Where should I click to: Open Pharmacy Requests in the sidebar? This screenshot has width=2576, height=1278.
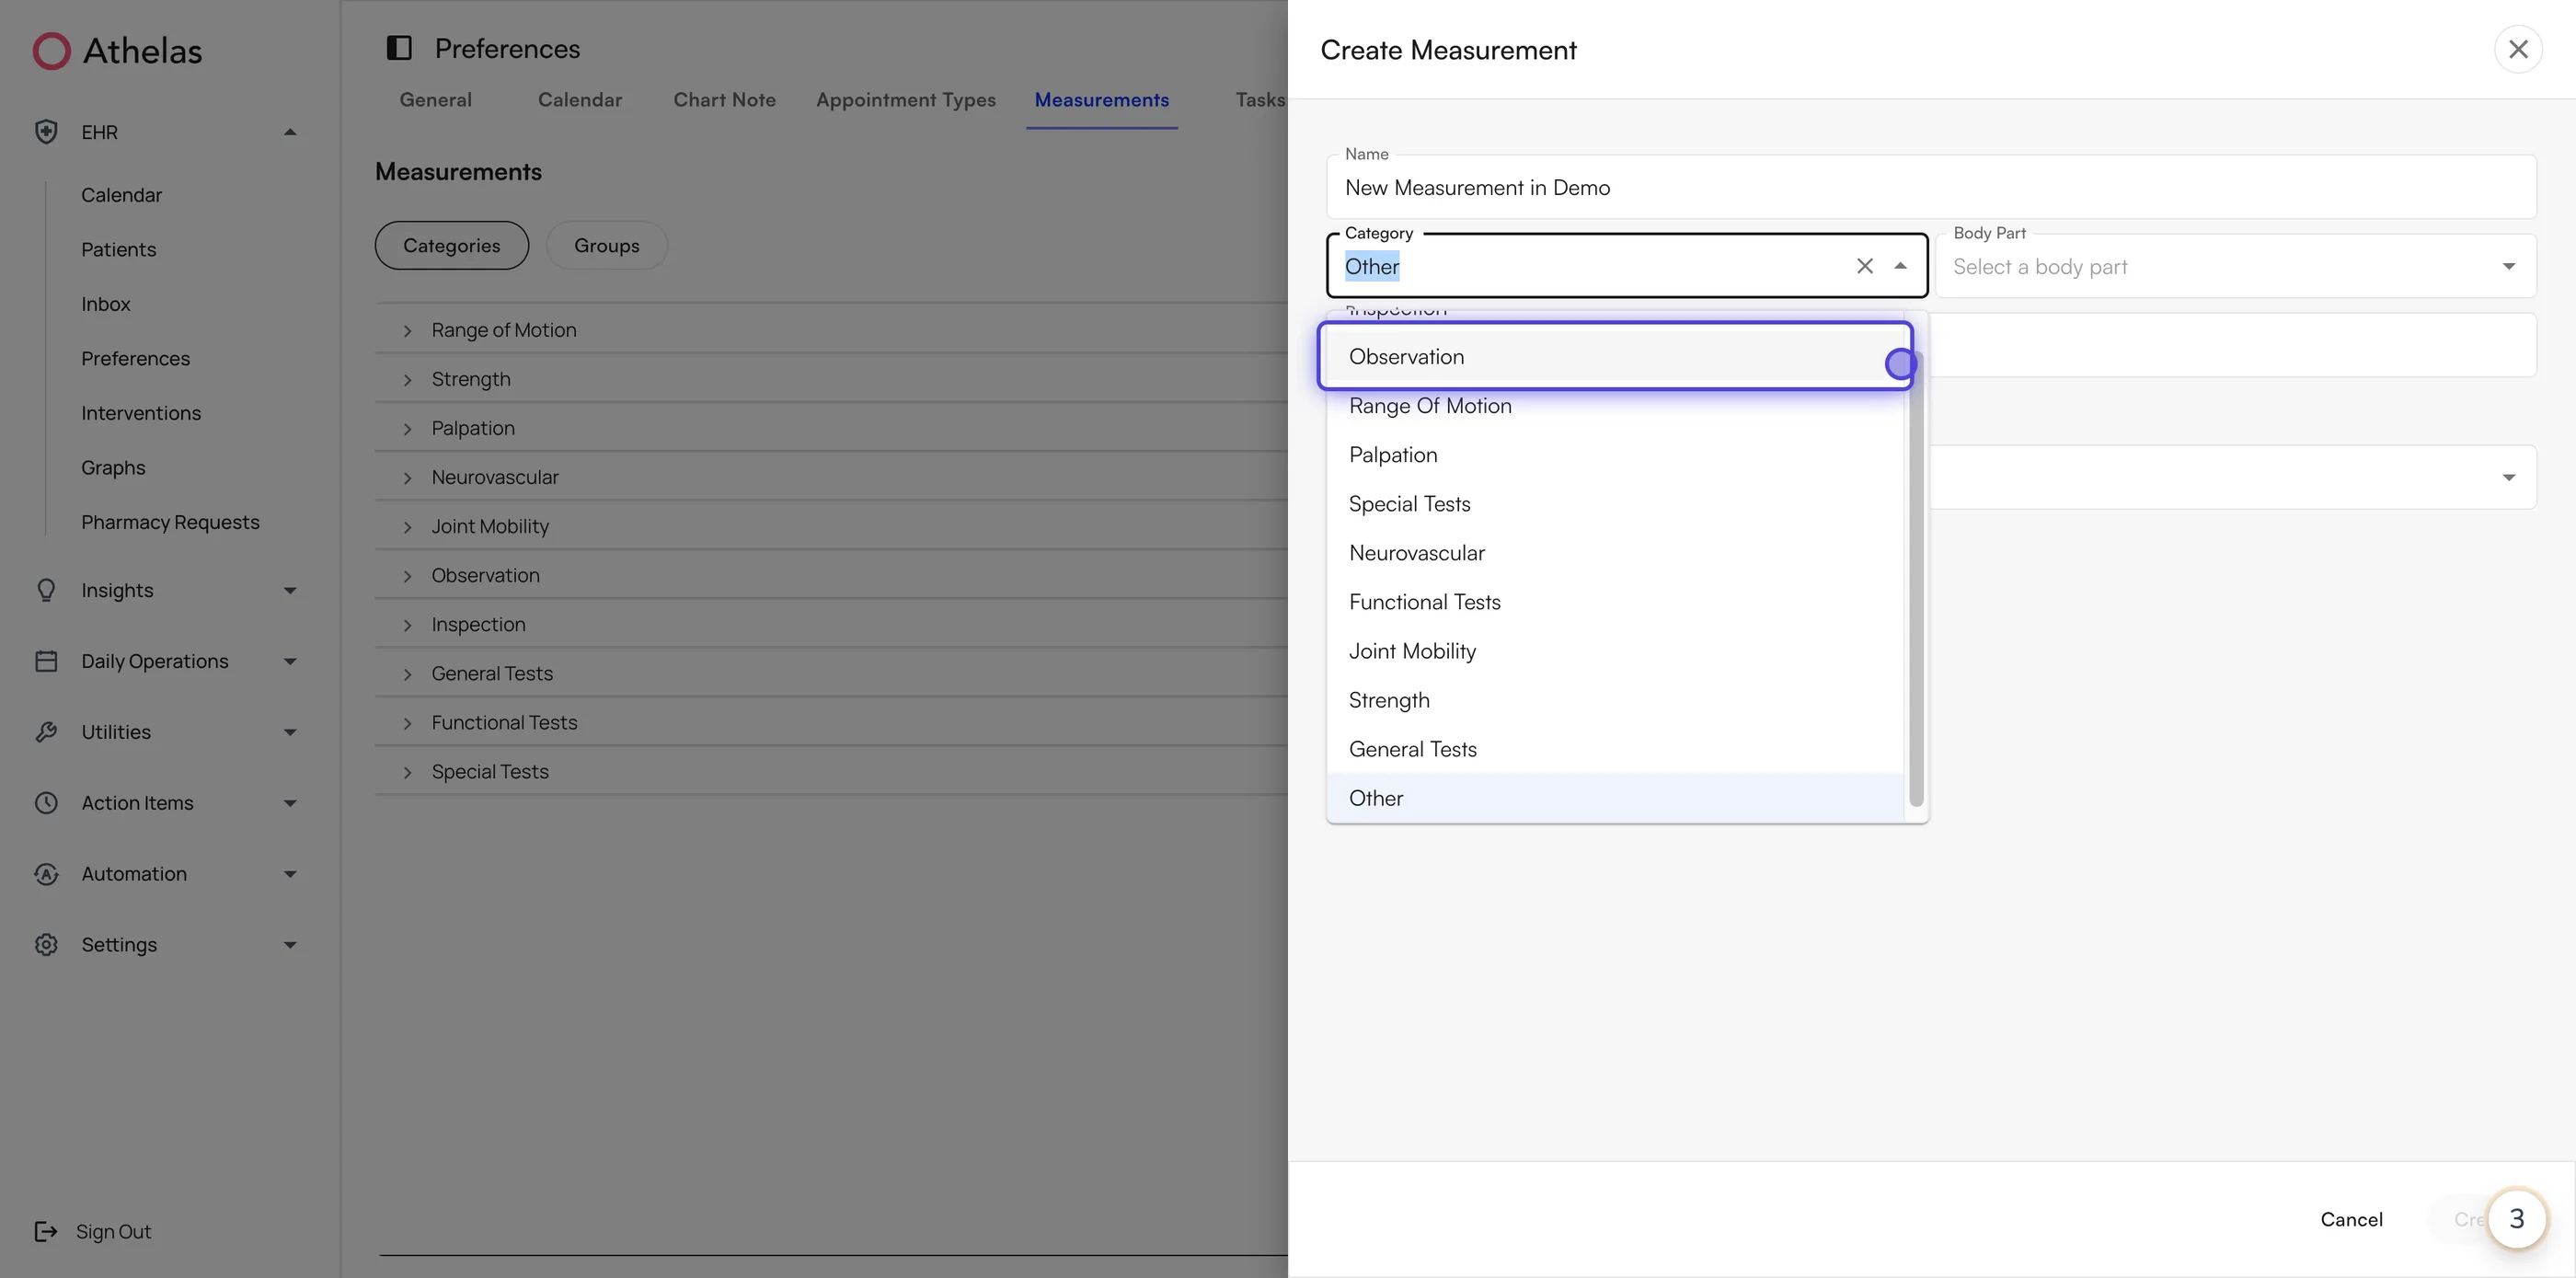tap(170, 522)
